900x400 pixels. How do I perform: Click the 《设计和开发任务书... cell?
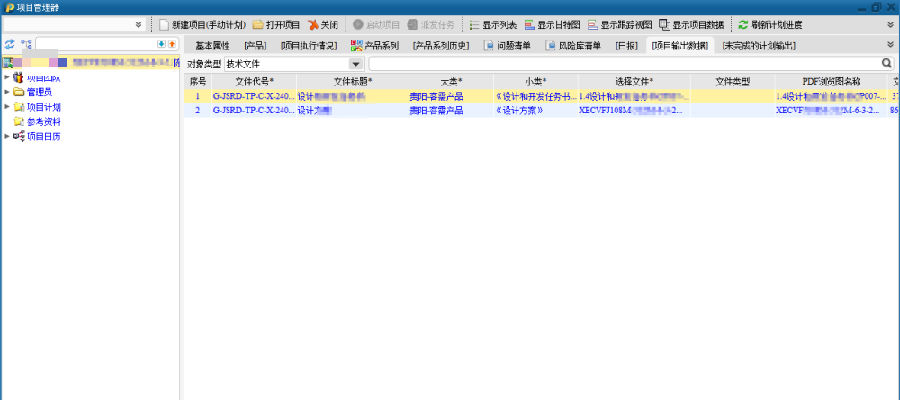click(536, 96)
